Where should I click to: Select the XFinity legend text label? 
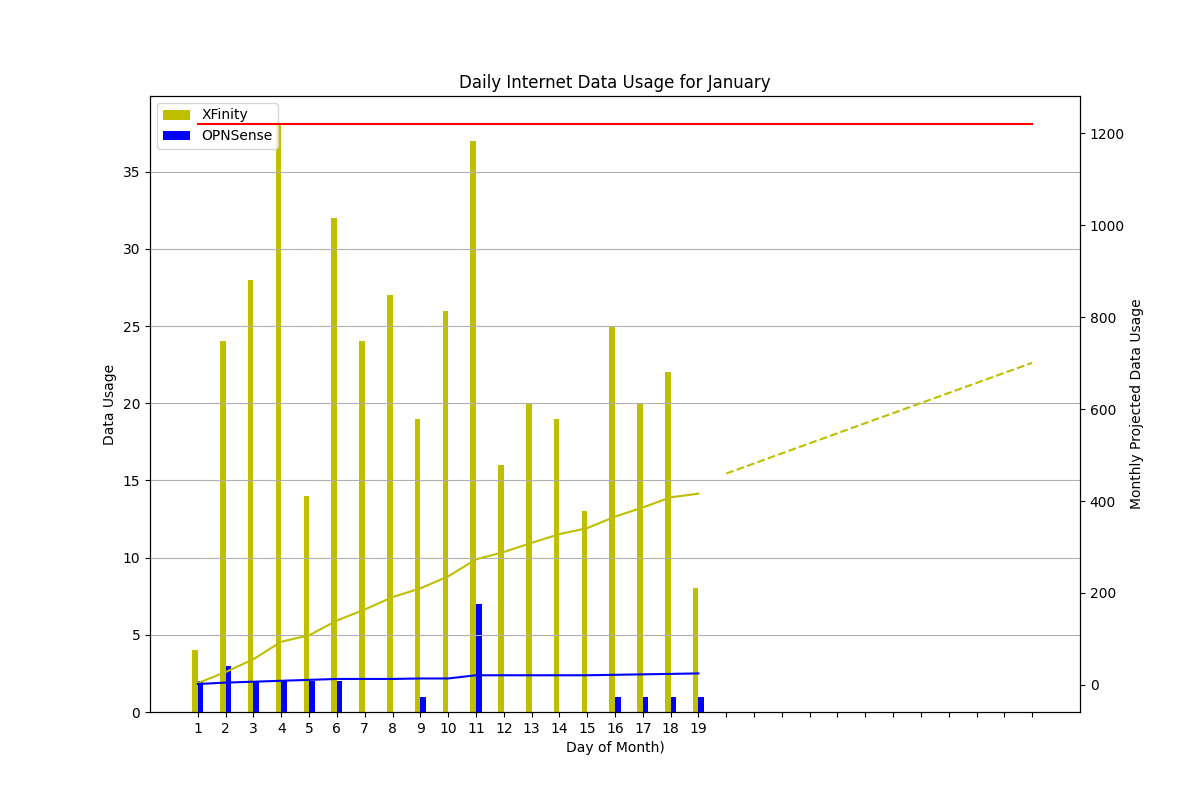click(x=224, y=115)
